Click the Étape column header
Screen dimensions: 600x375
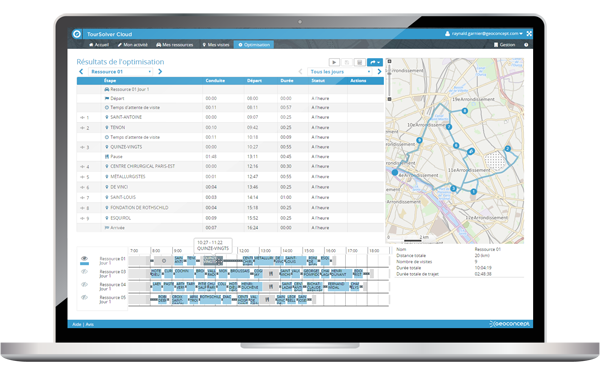[110, 81]
